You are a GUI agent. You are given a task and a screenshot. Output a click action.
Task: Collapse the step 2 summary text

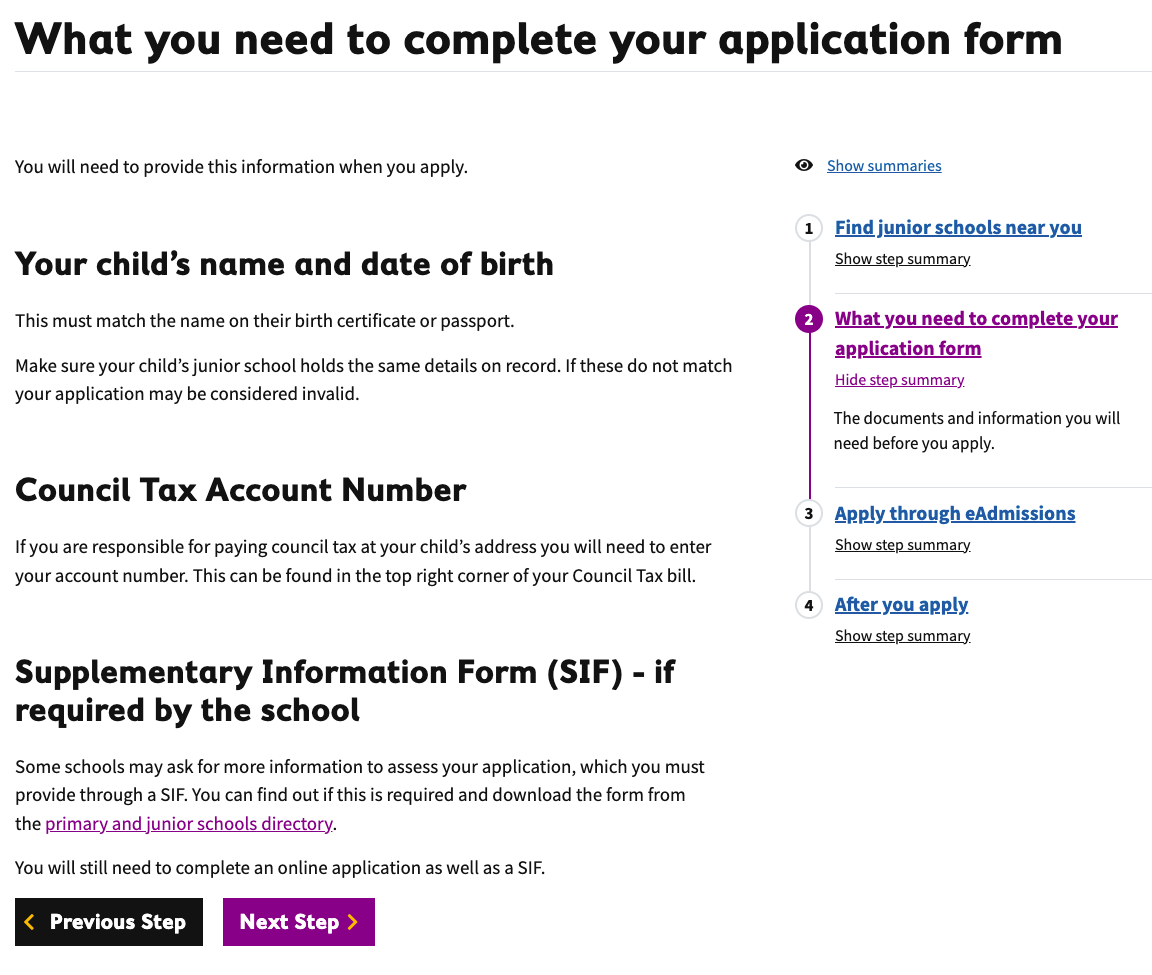[899, 379]
